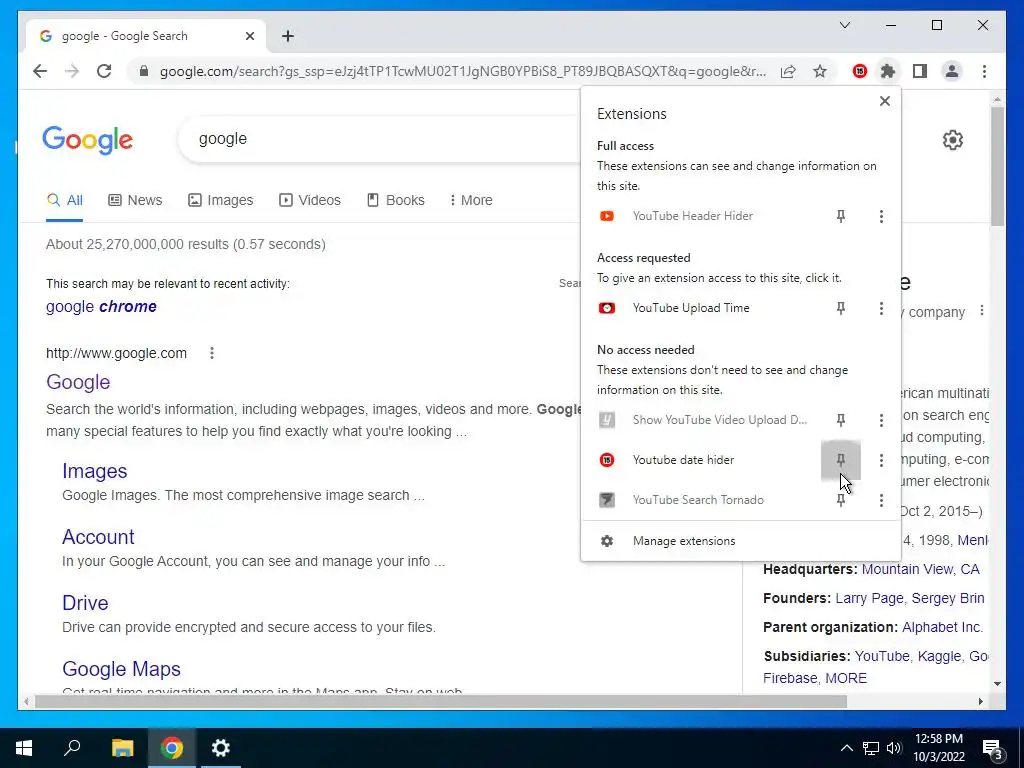This screenshot has width=1024, height=768.
Task: Open Manage extensions
Action: point(741,541)
